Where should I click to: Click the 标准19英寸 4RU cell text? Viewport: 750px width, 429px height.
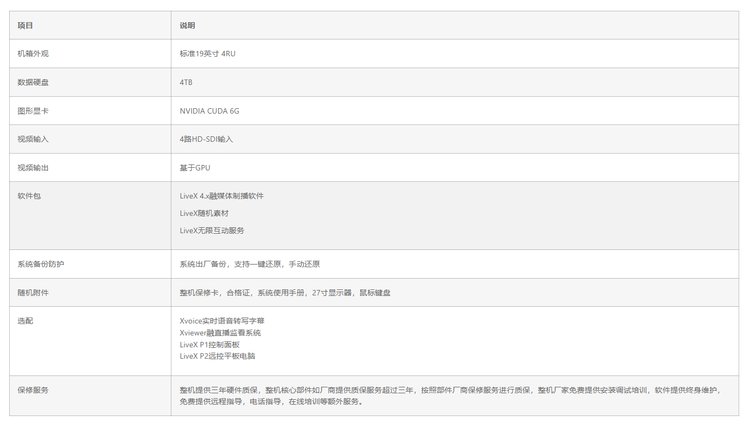point(207,53)
